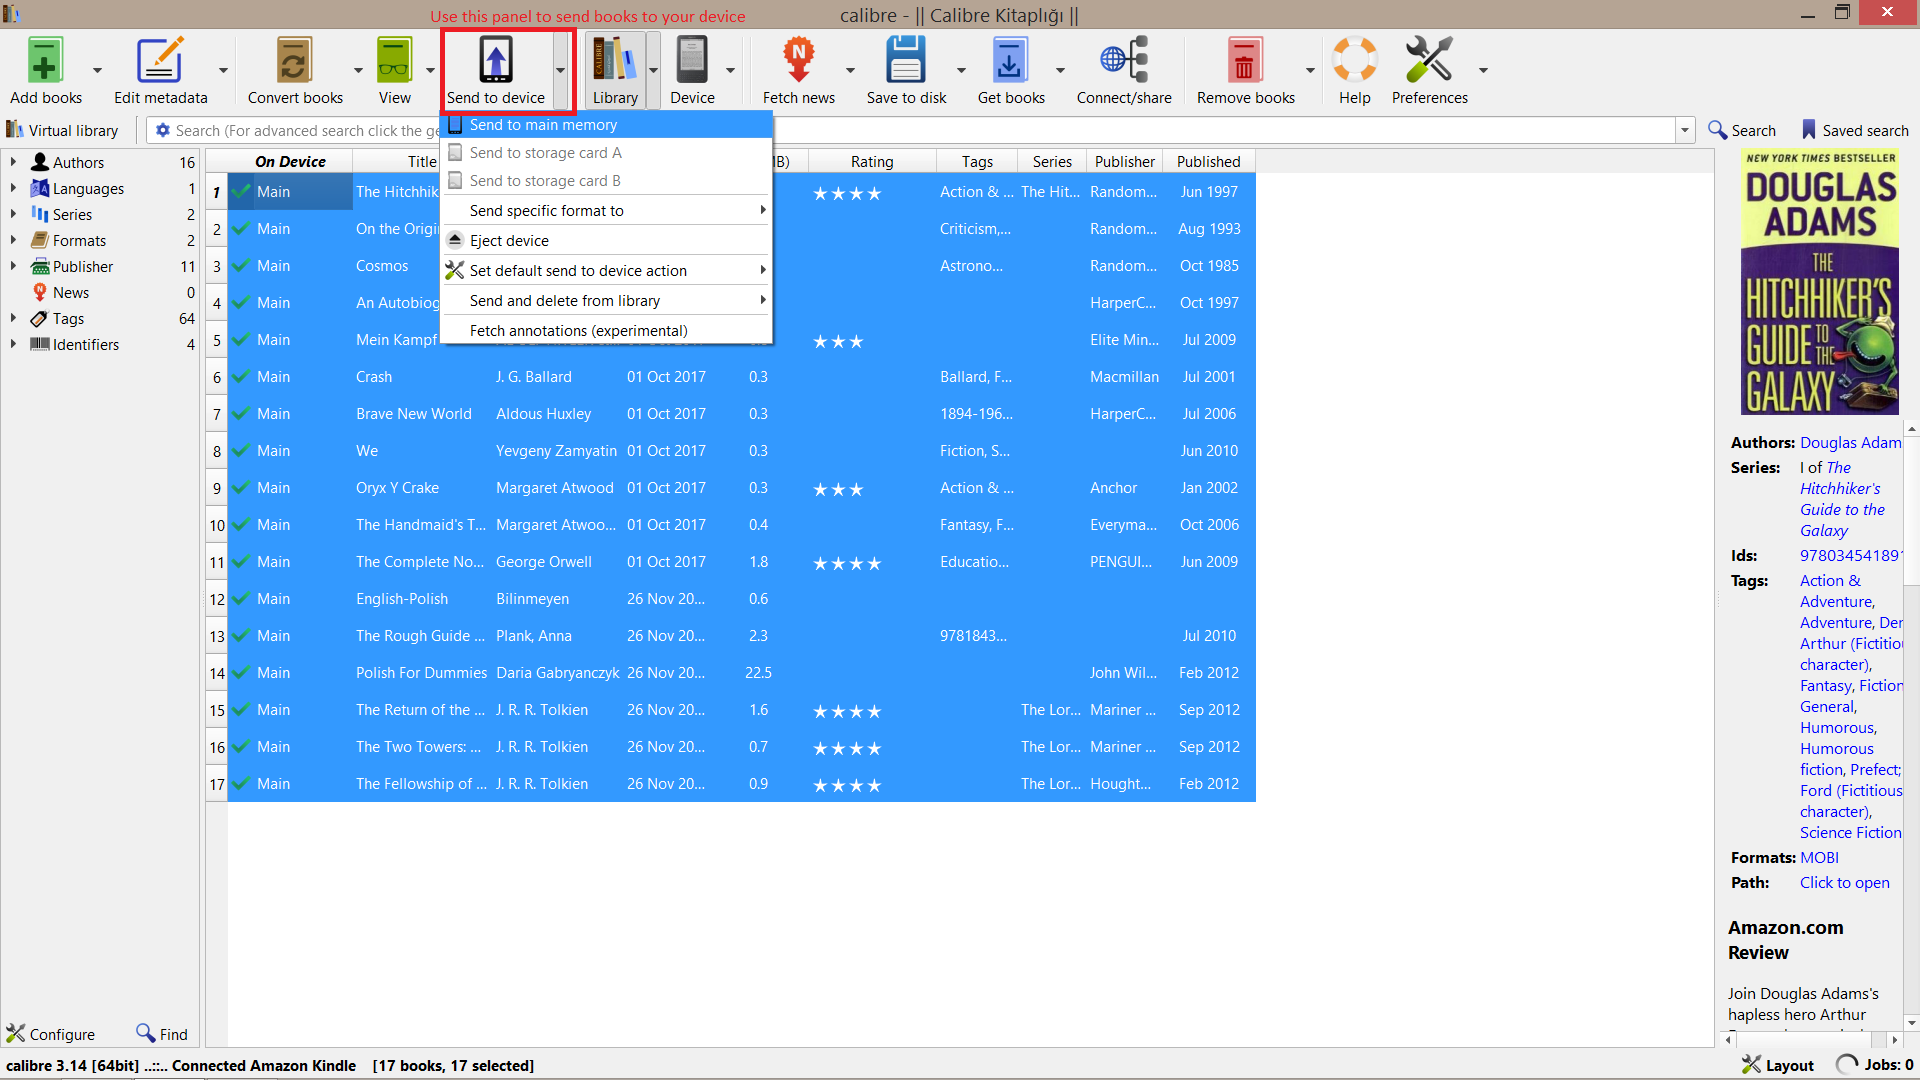Expand Convert books dropdown arrow
1920x1080 pixels.
[x=358, y=70]
